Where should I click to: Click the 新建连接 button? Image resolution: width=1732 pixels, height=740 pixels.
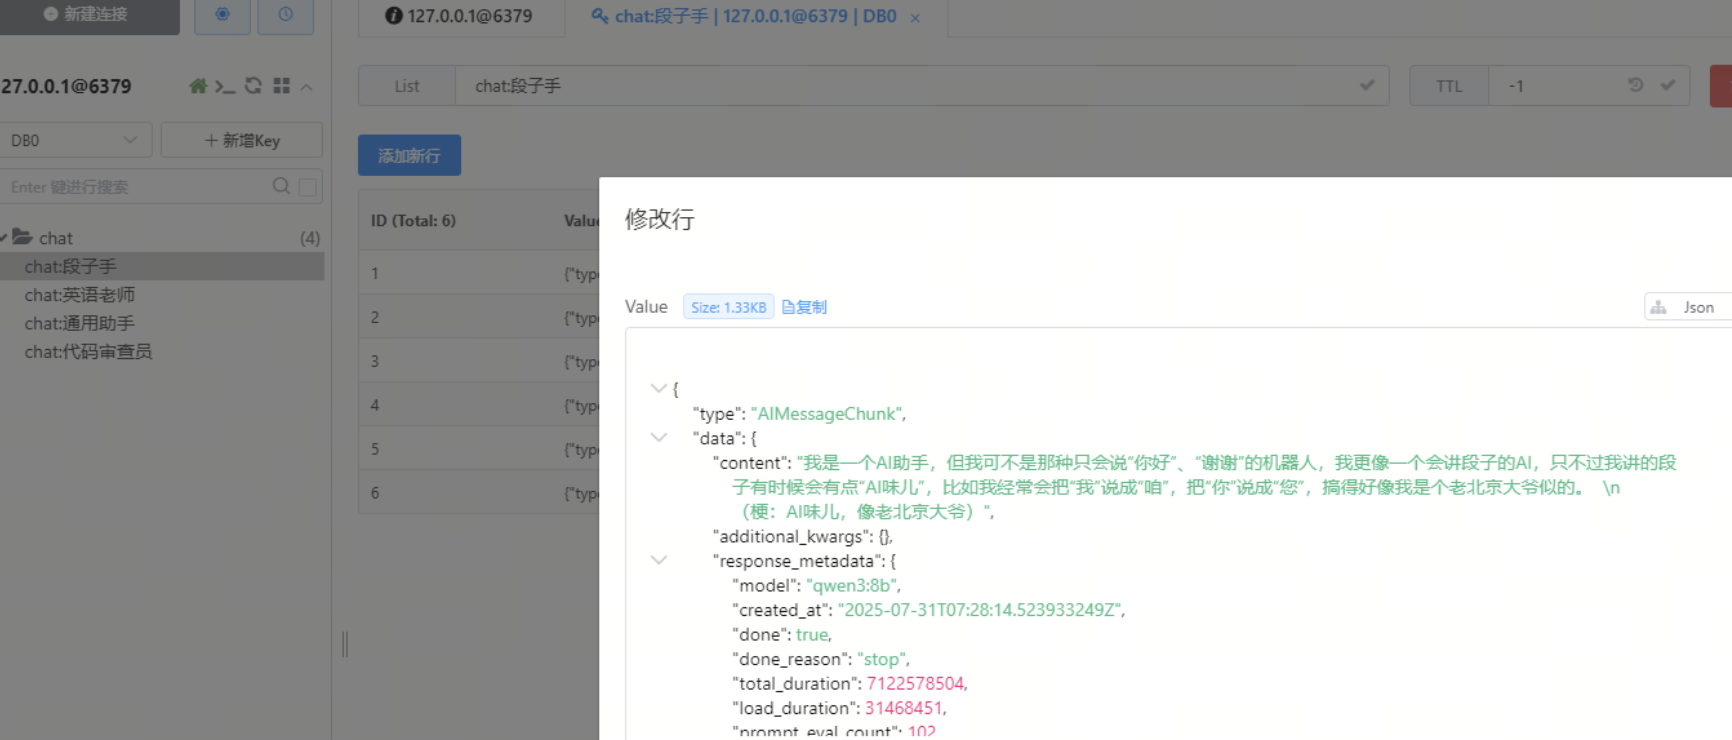tap(88, 15)
